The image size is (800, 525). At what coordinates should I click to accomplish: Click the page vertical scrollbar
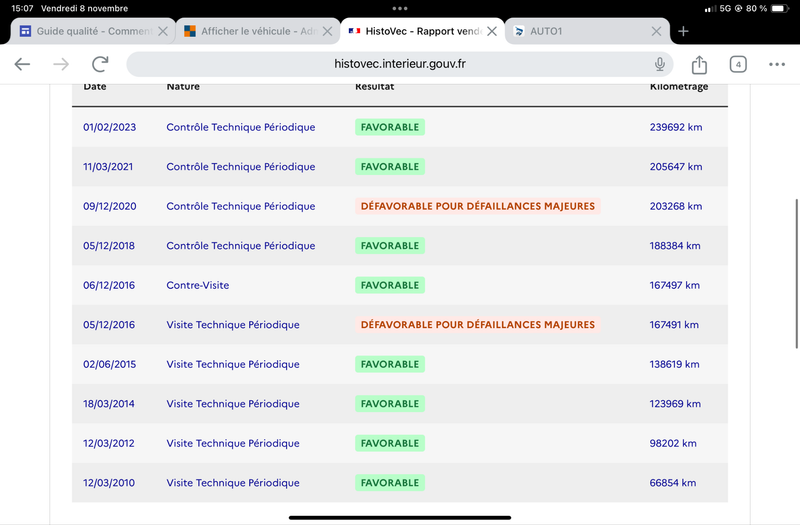click(x=796, y=273)
